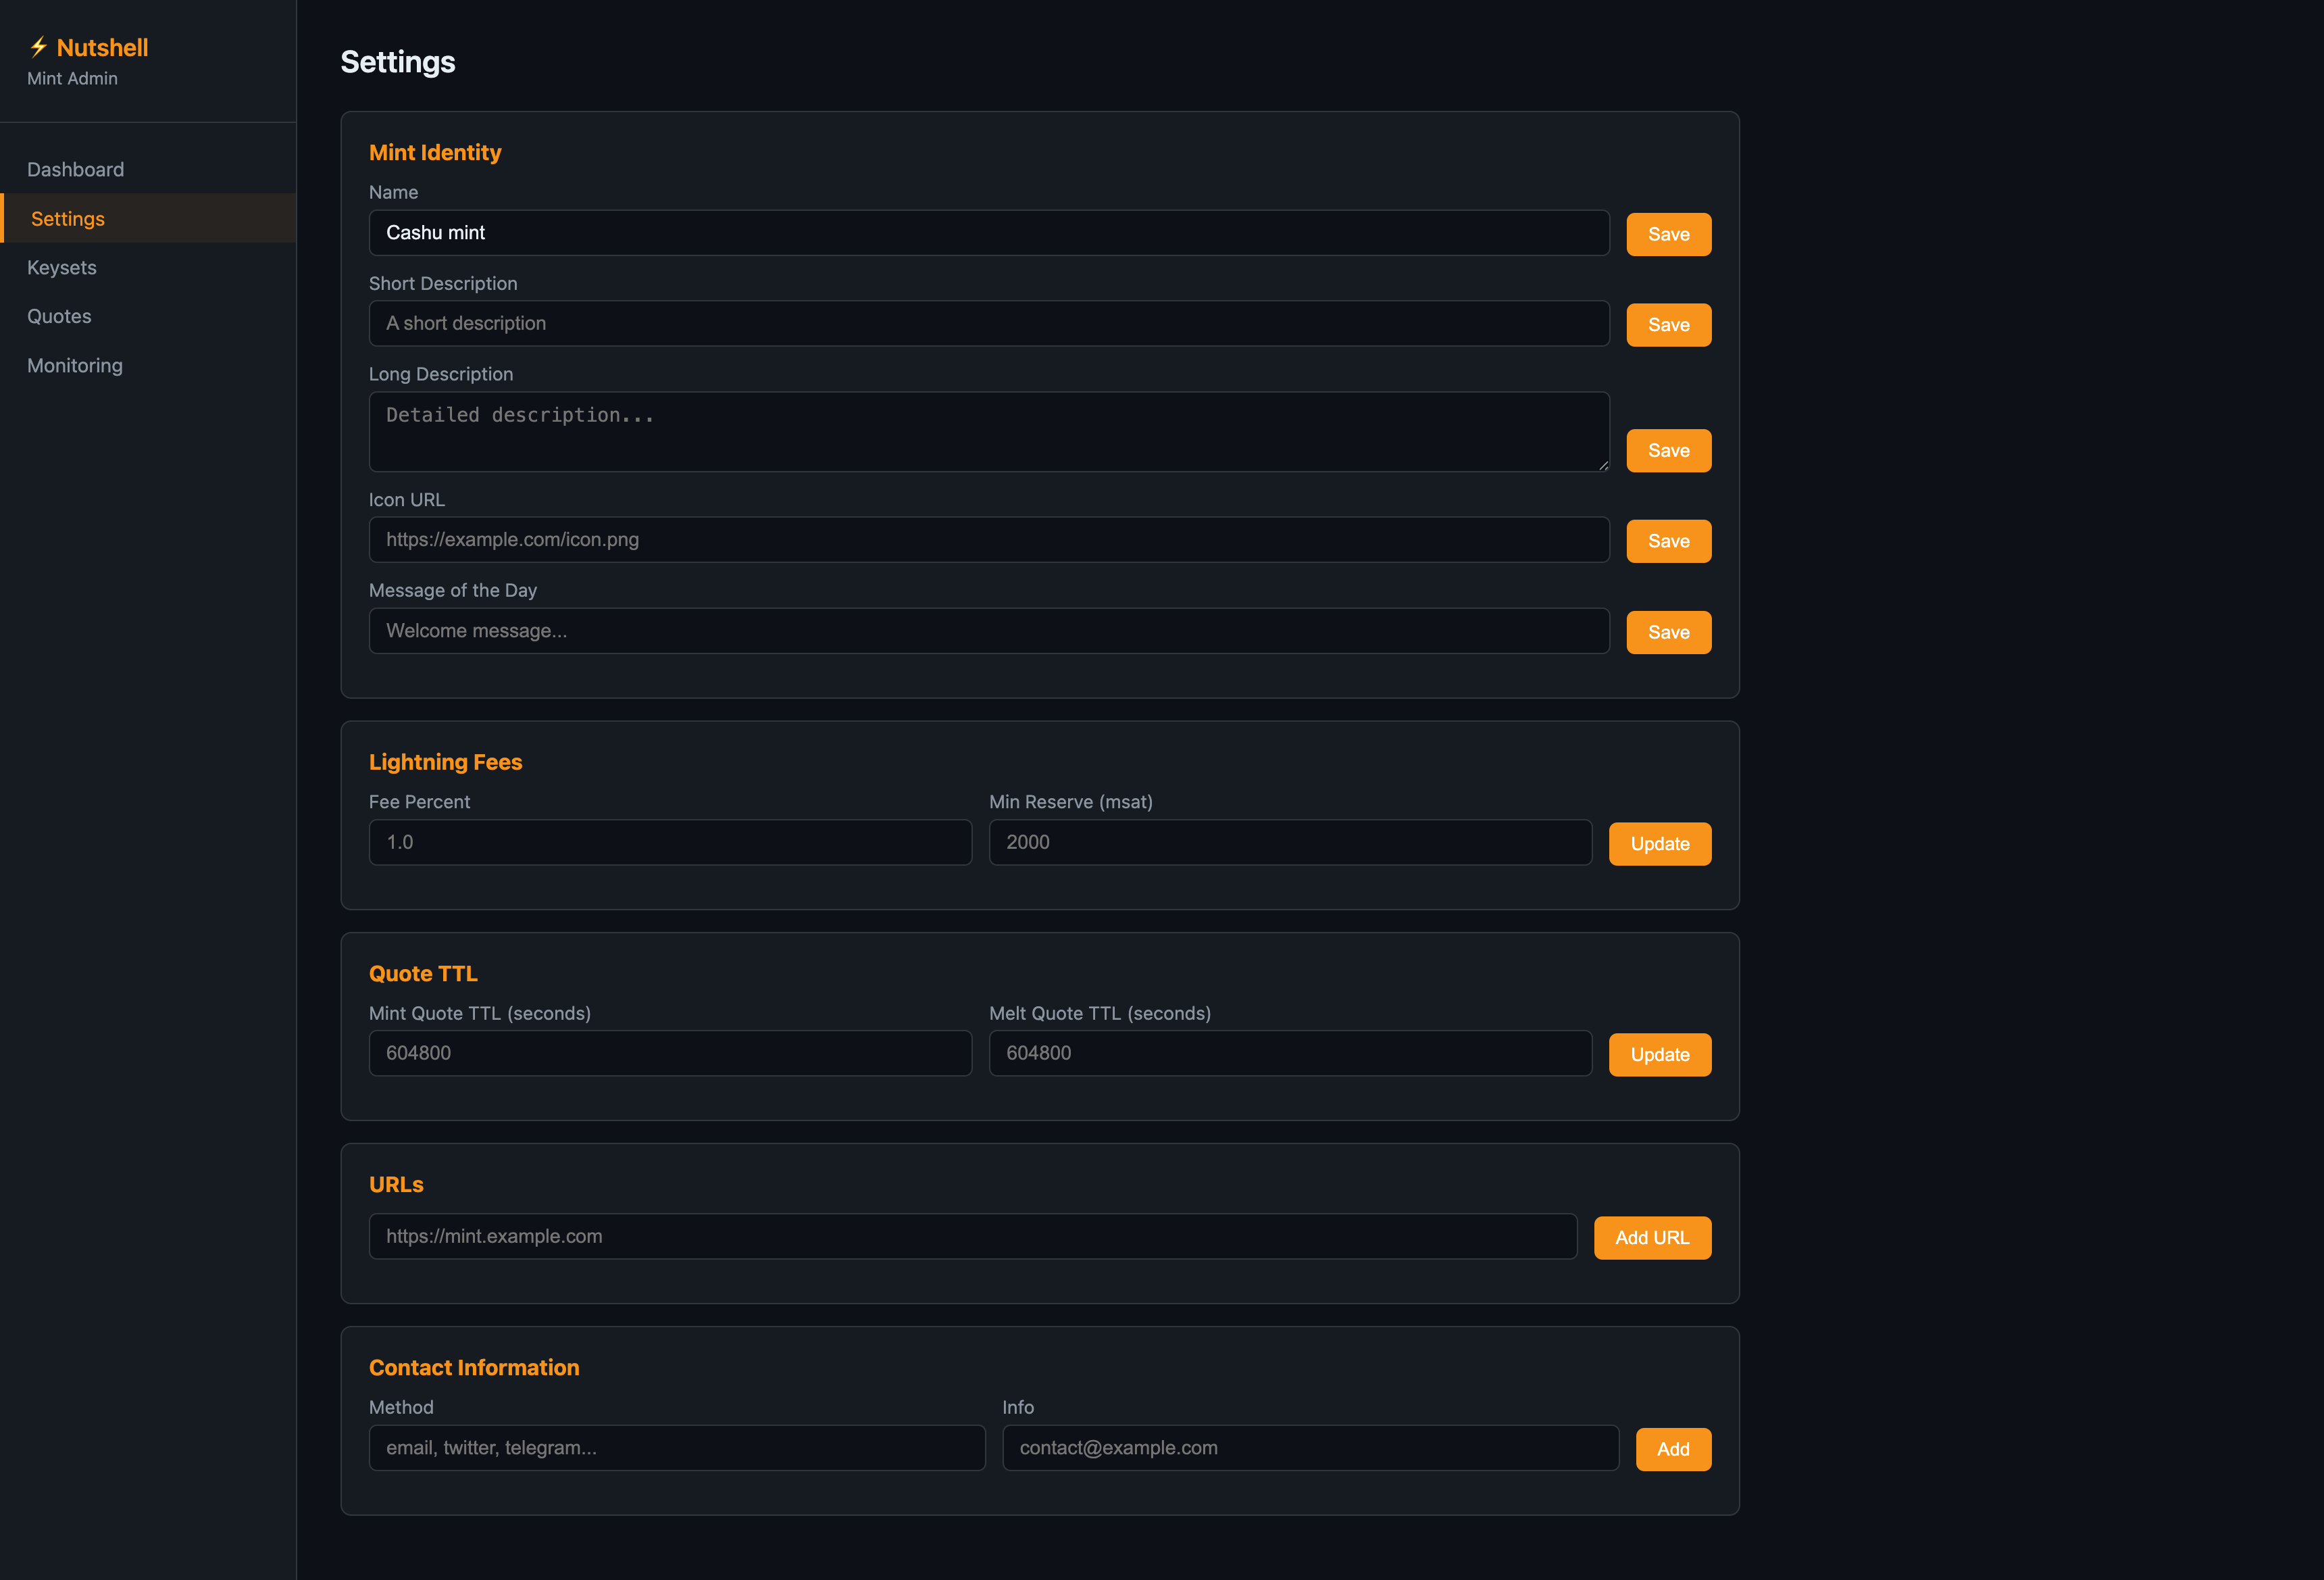The image size is (2324, 1580).
Task: Click the Long Description textarea
Action: [x=988, y=431]
